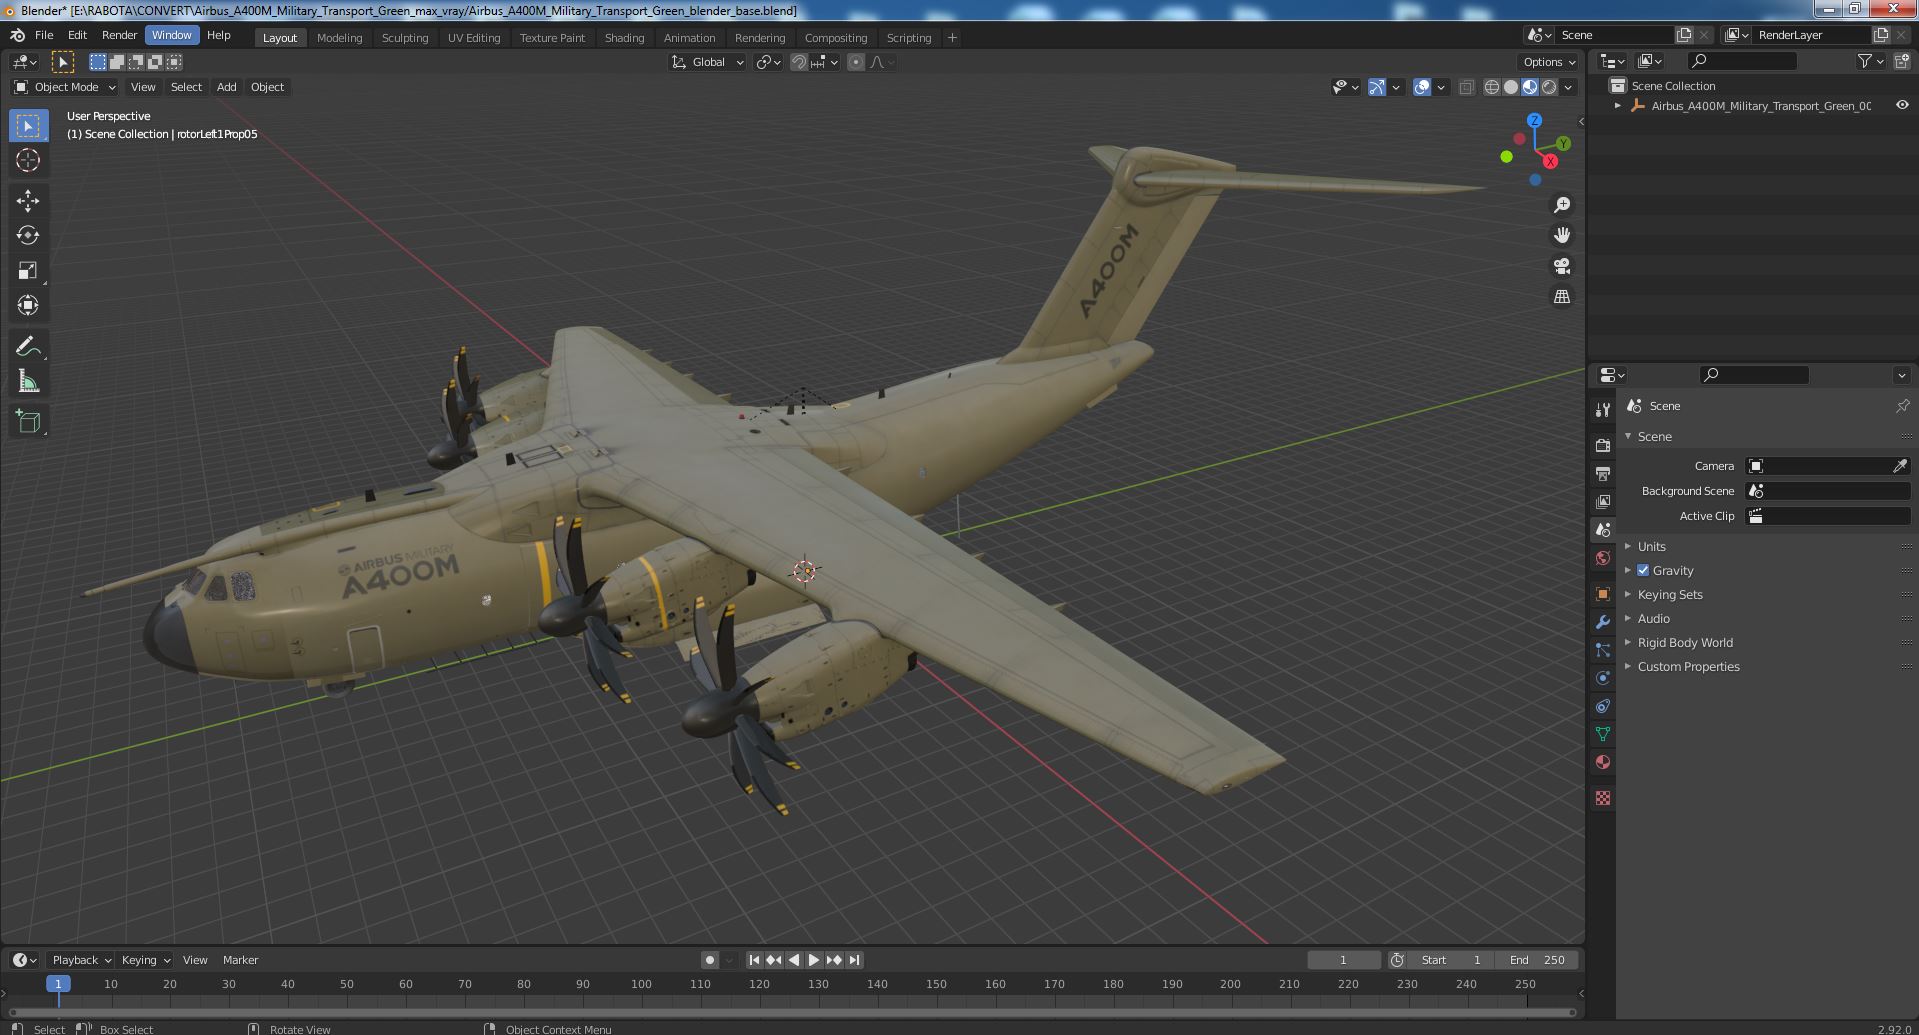Toggle the camera view icon
Image resolution: width=1919 pixels, height=1035 pixels.
[x=1561, y=266]
